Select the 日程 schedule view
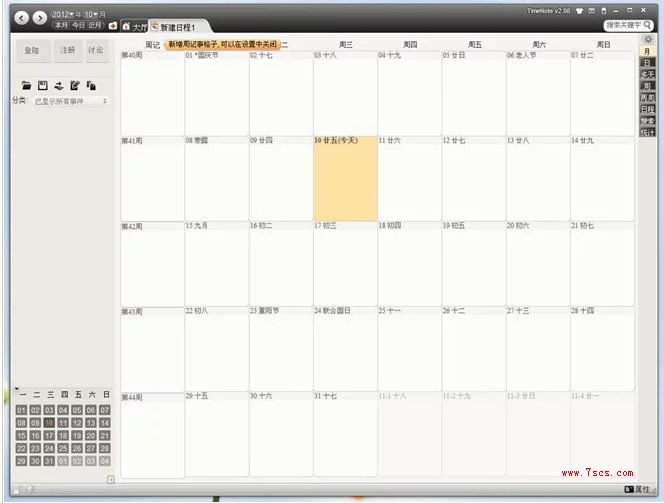Screen dimensions: 664x503 click(x=647, y=109)
